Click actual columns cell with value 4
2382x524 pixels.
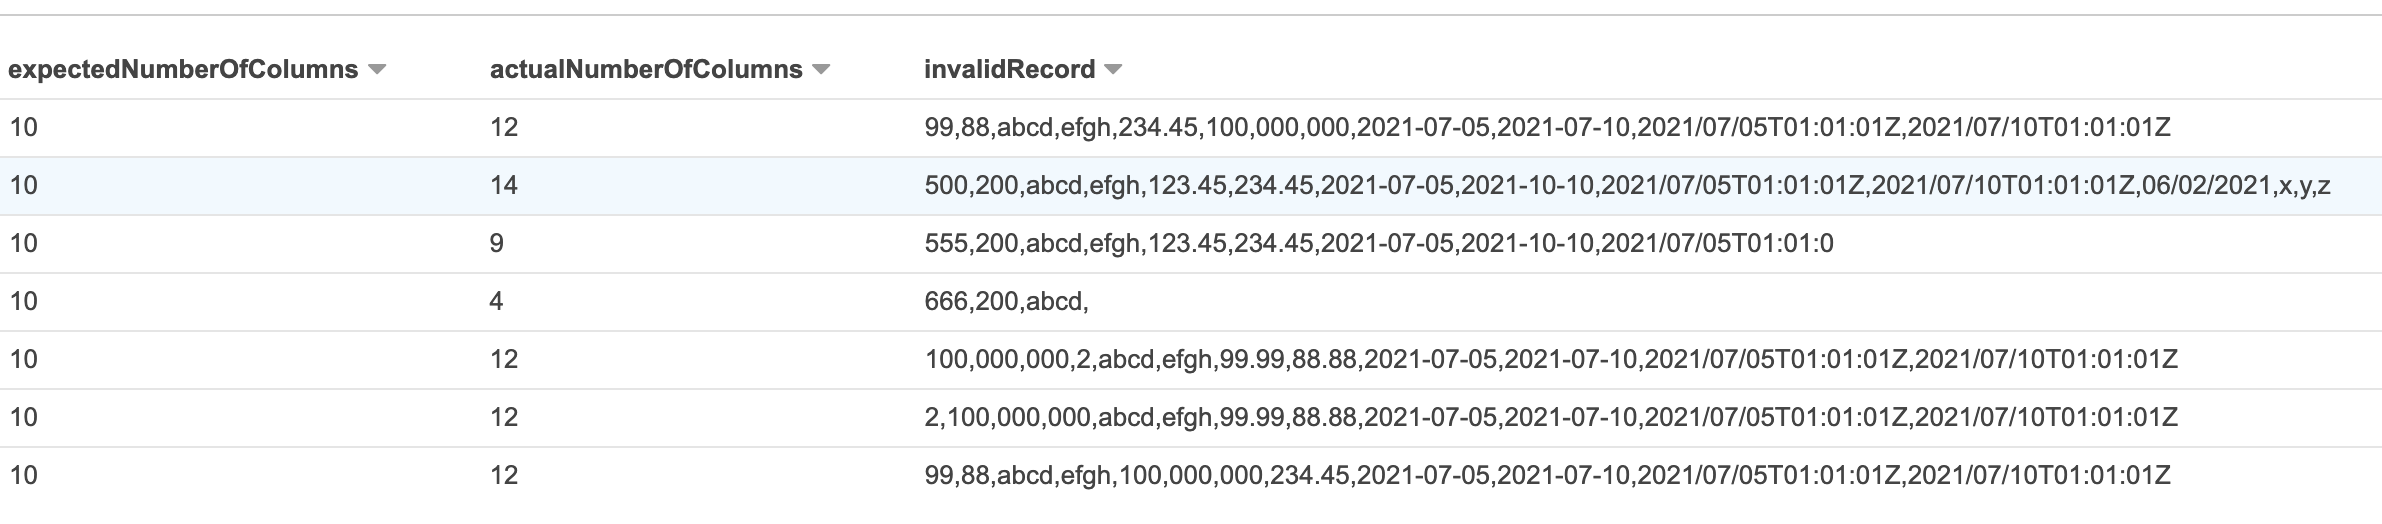497,301
